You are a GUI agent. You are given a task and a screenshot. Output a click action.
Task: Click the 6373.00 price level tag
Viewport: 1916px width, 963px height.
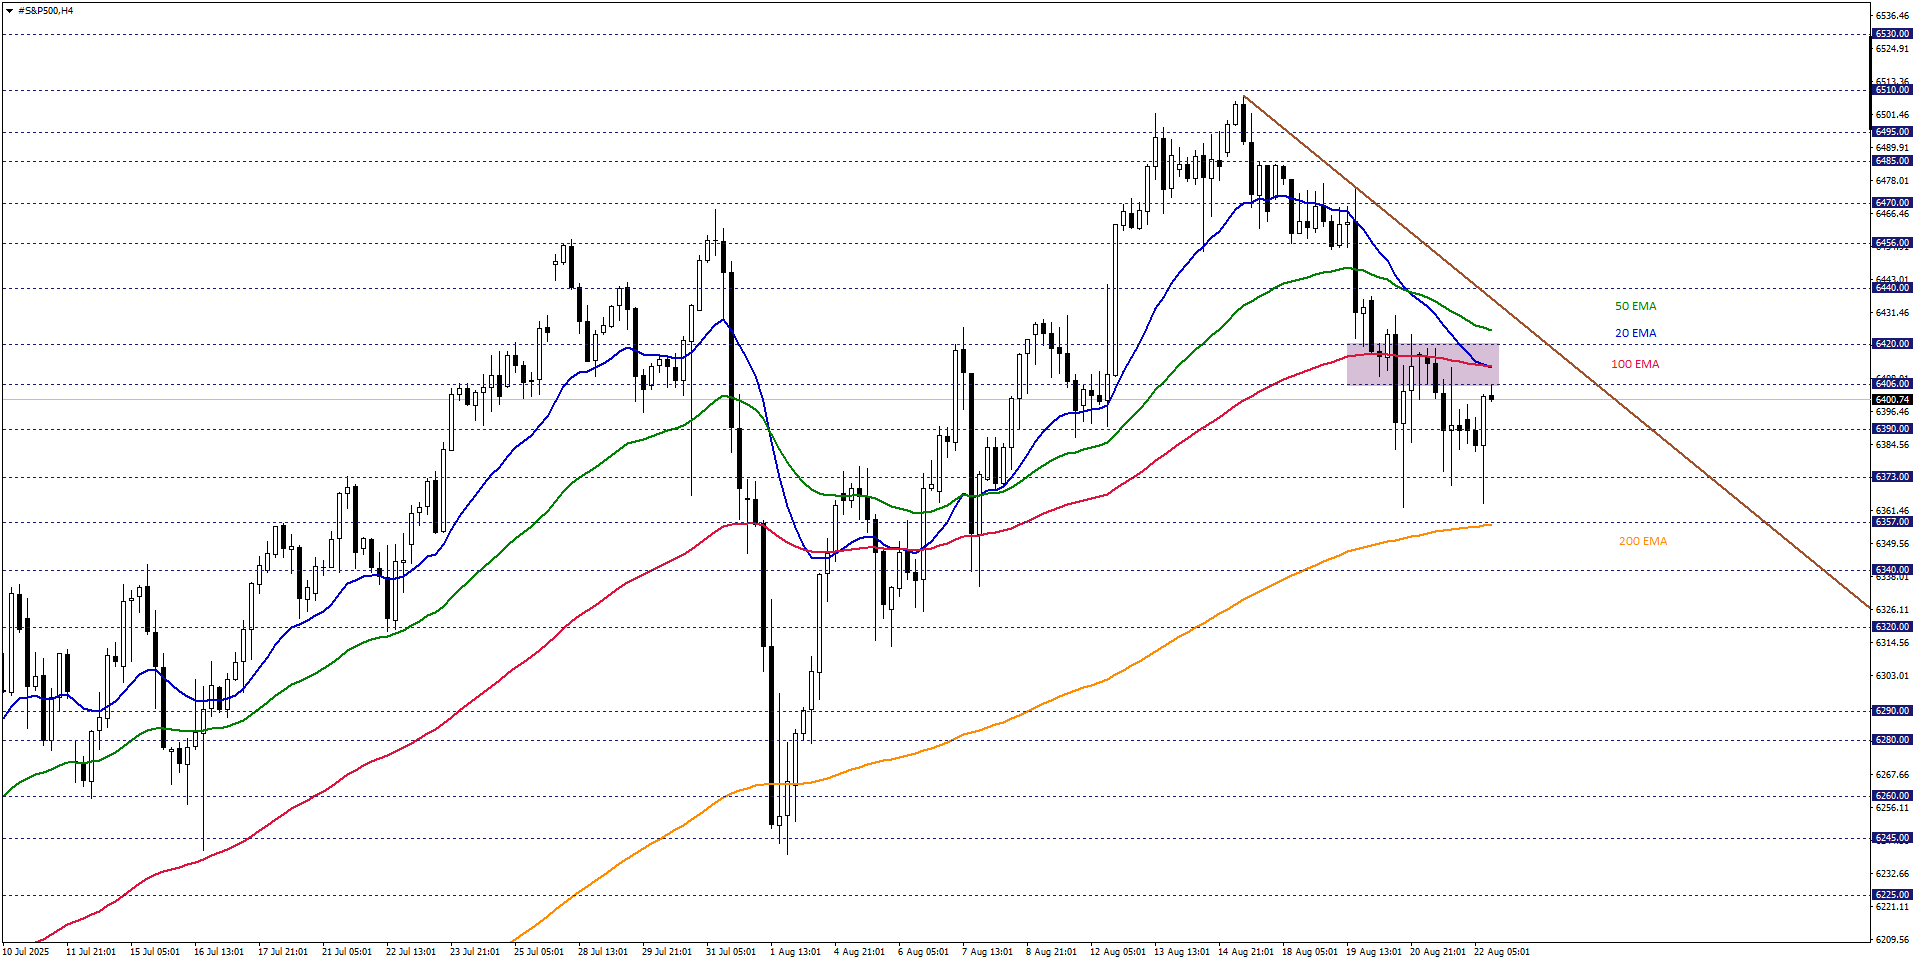tap(1892, 477)
